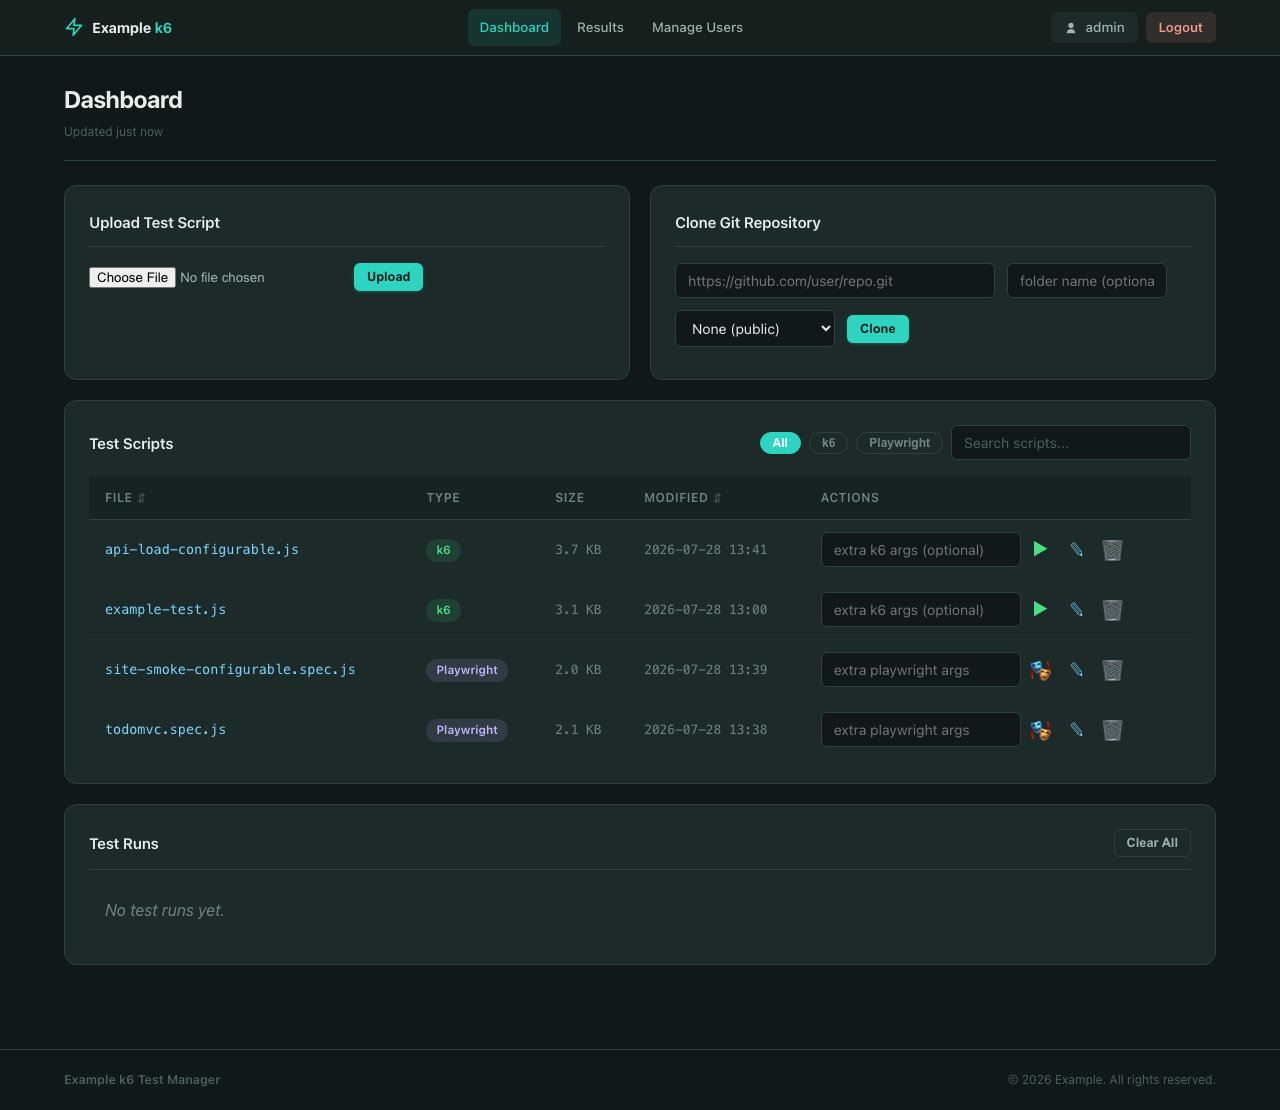Open the Results tab
This screenshot has height=1110, width=1280.
coord(600,27)
